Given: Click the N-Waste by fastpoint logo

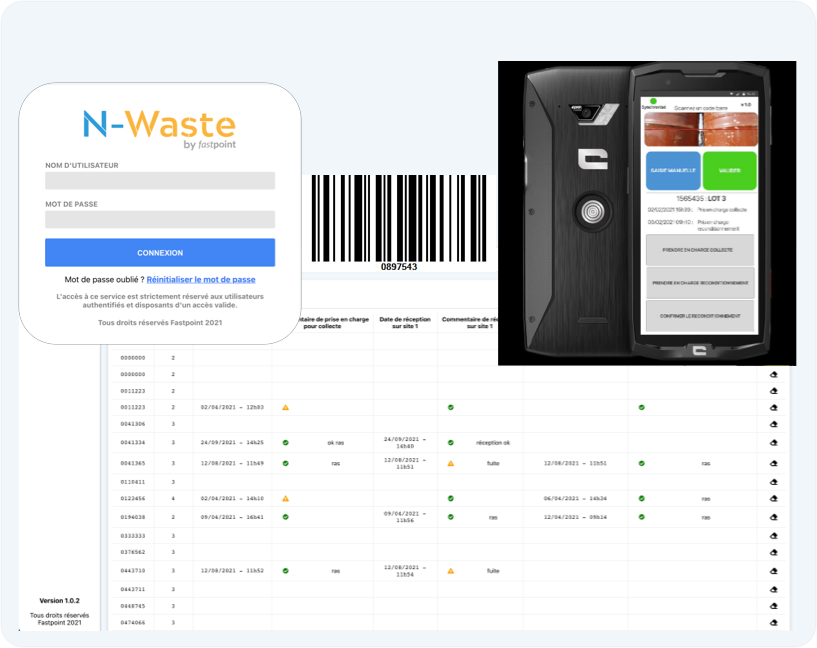Looking at the screenshot, I should [159, 129].
